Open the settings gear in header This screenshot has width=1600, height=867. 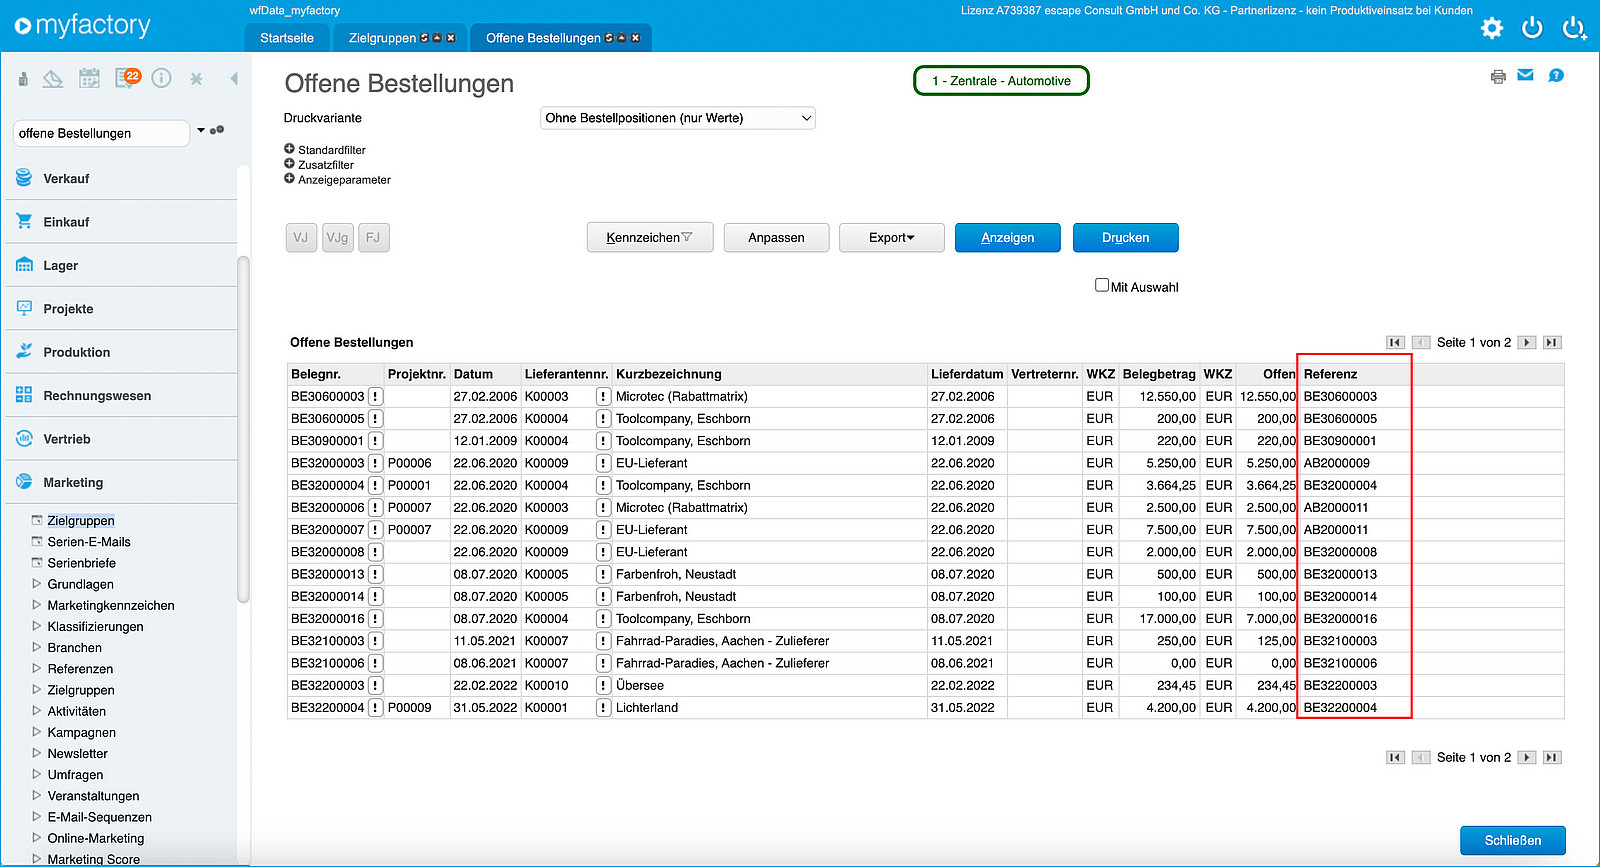pyautogui.click(x=1492, y=28)
